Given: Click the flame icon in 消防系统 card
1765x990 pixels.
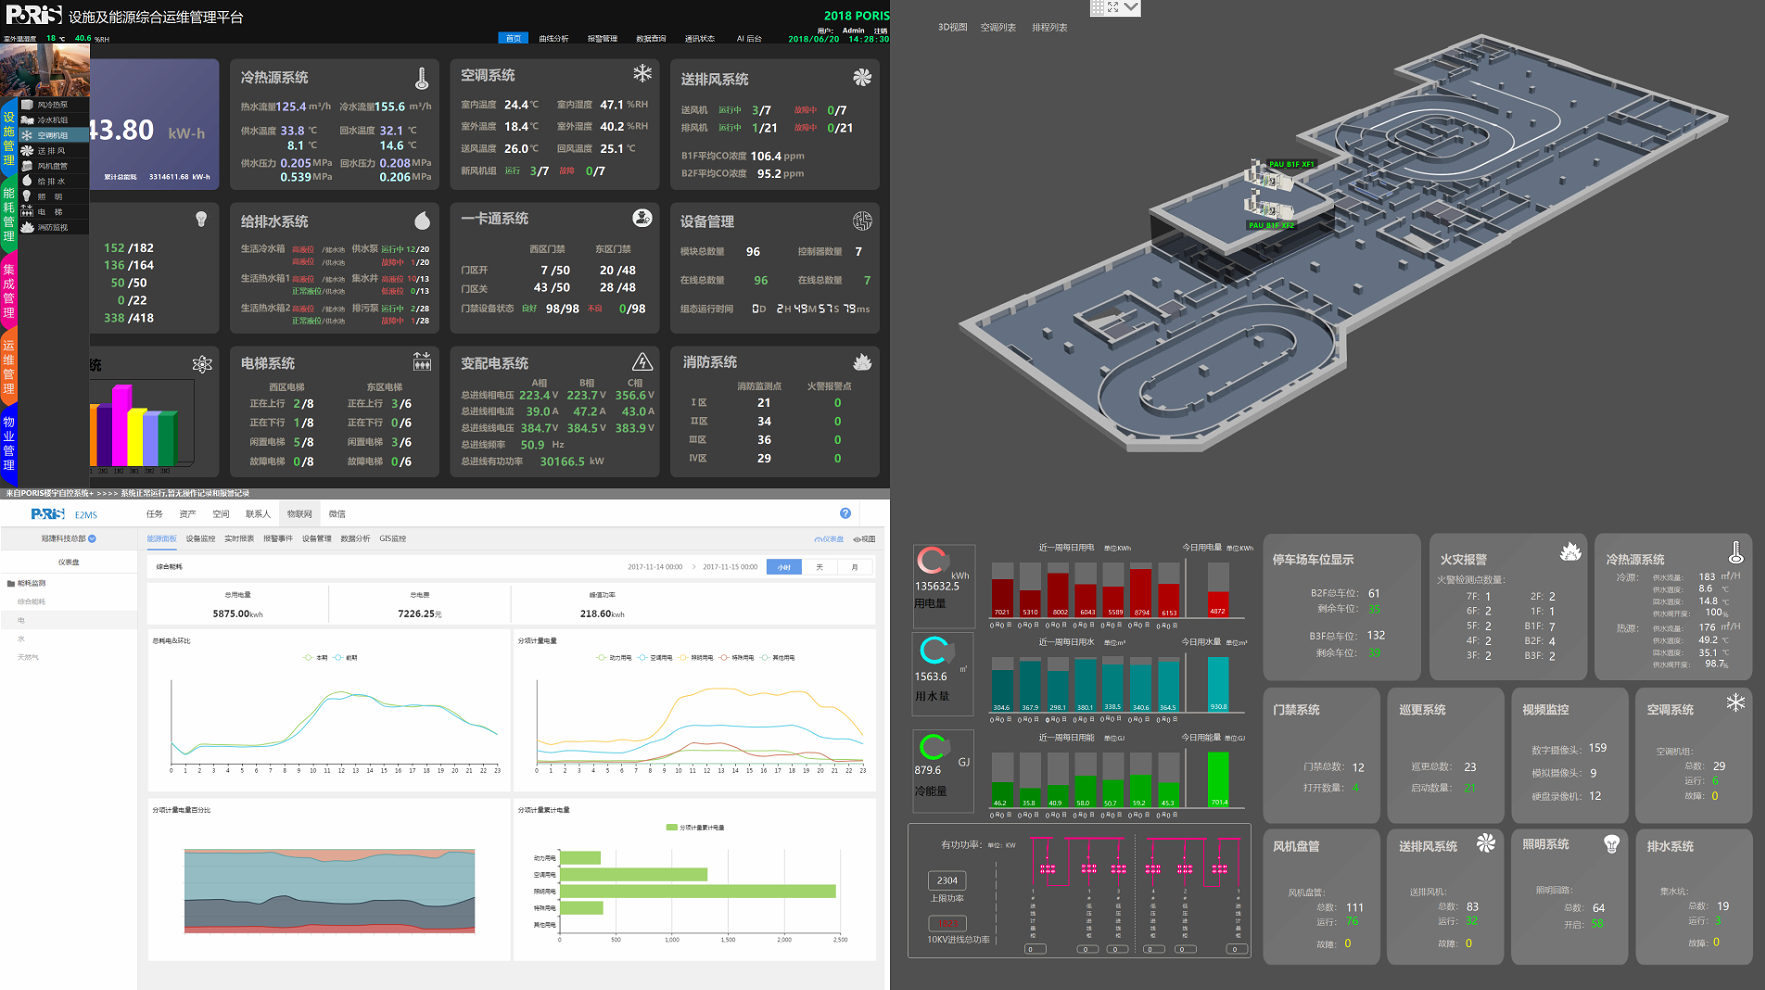Looking at the screenshot, I should point(862,361).
